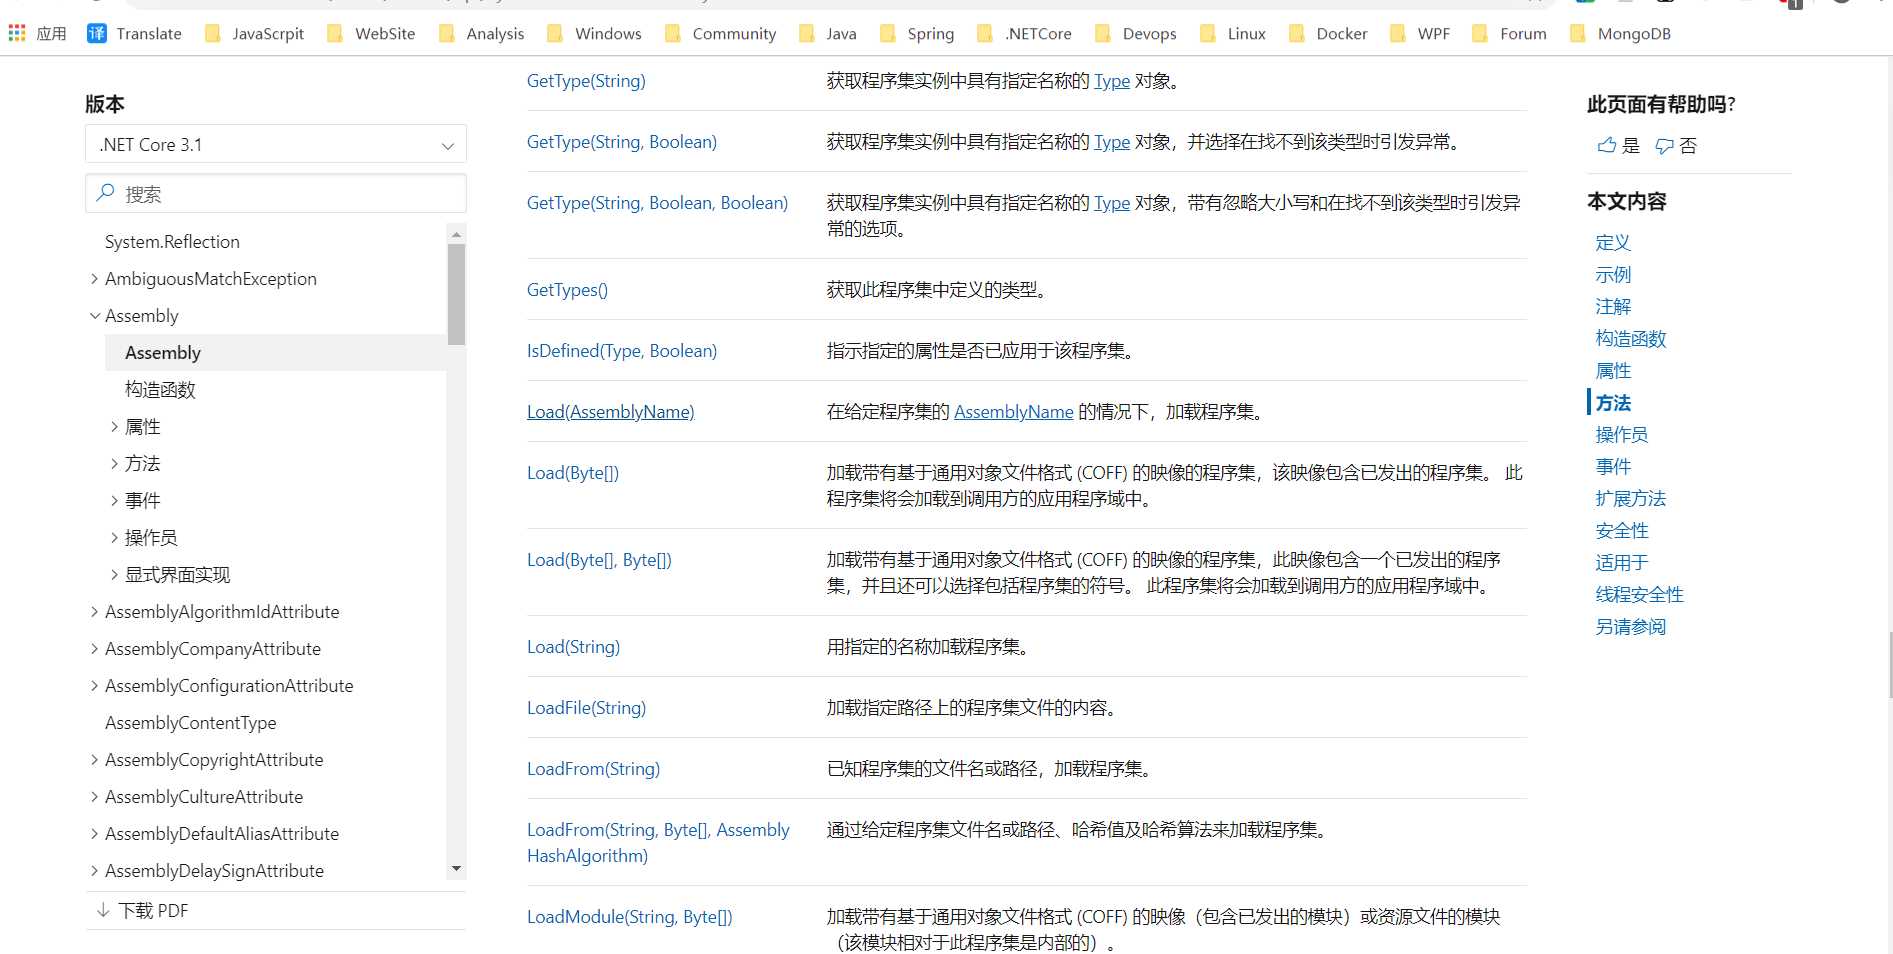Give thumbs-down feedback with 否

coord(1677,145)
